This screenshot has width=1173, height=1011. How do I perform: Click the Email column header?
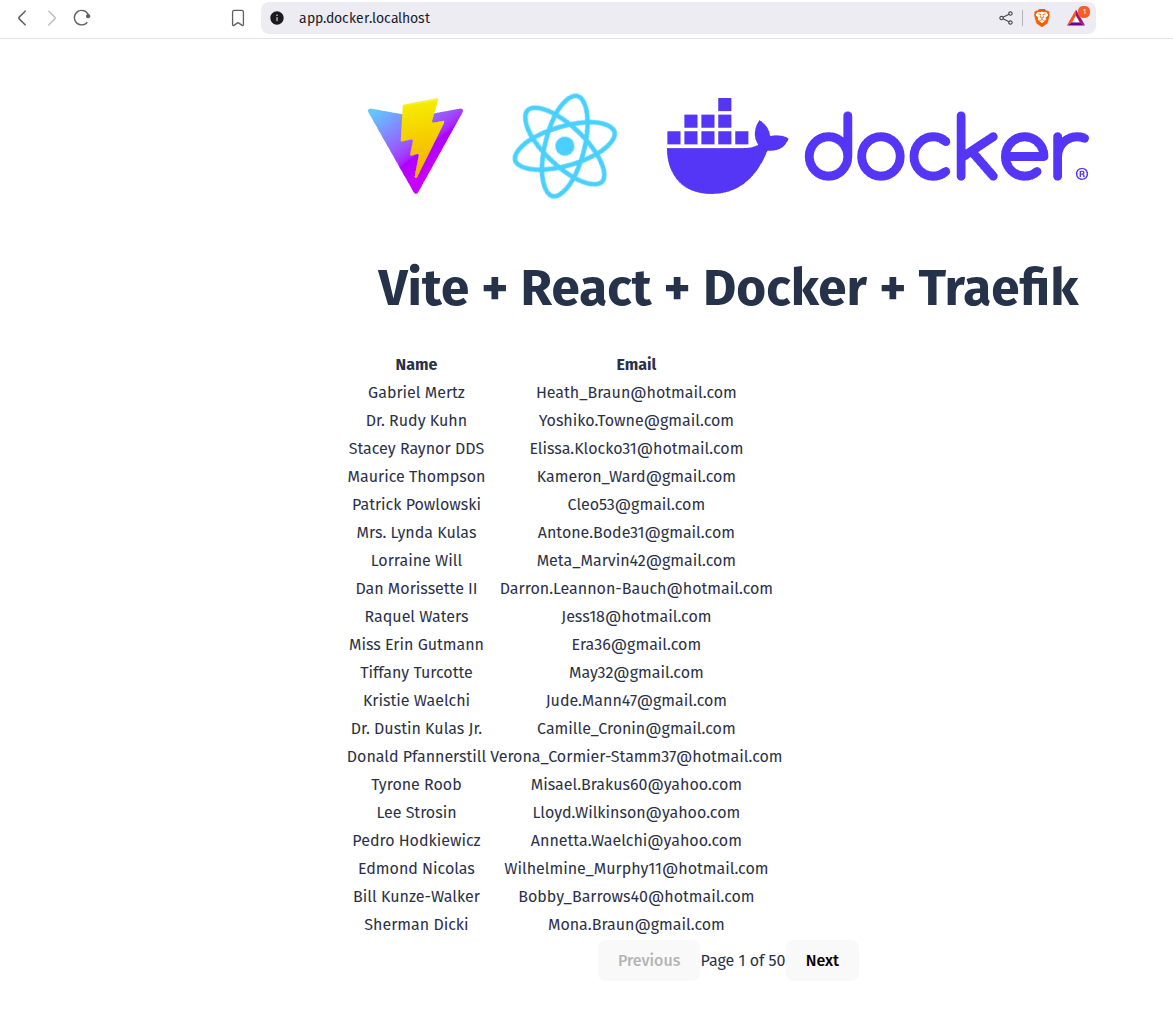636,364
